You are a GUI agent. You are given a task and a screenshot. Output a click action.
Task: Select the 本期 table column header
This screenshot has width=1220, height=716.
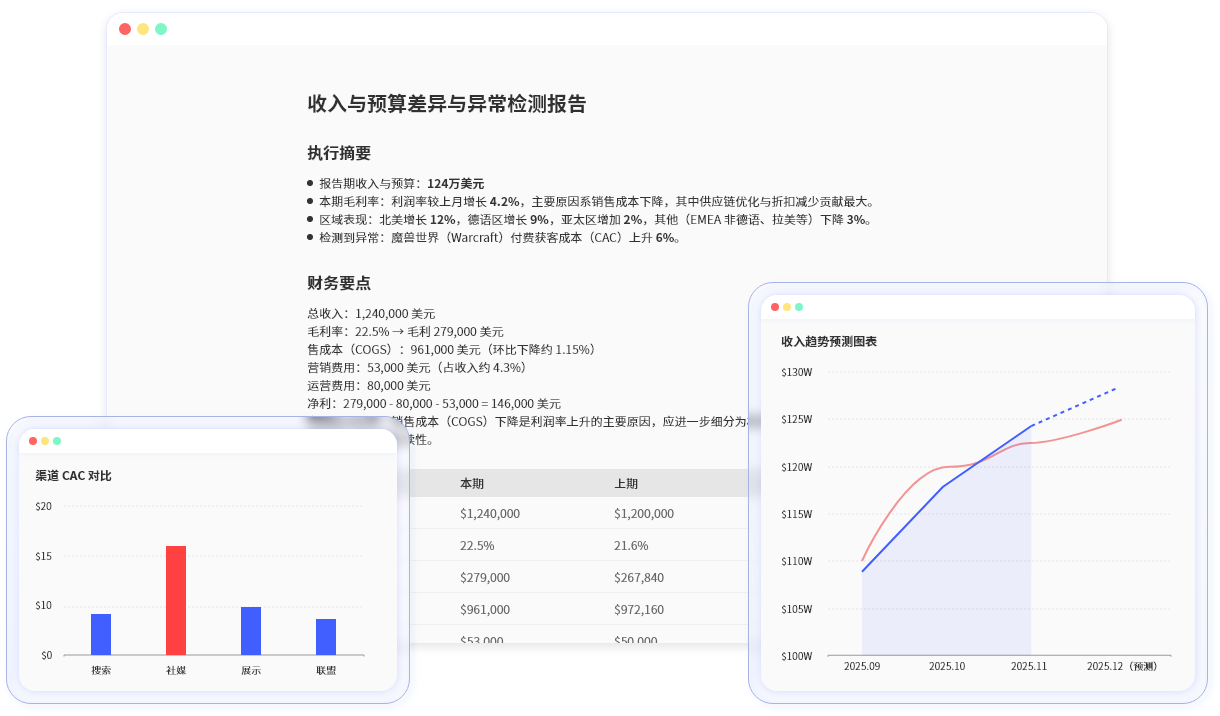(470, 483)
